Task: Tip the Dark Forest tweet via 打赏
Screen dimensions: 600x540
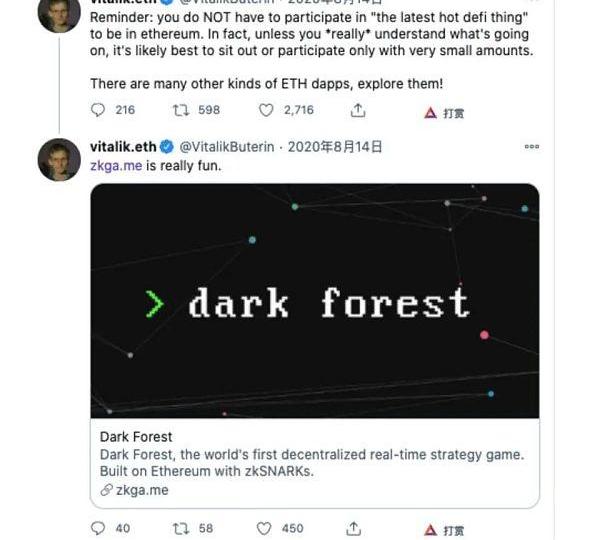Action: click(x=445, y=529)
